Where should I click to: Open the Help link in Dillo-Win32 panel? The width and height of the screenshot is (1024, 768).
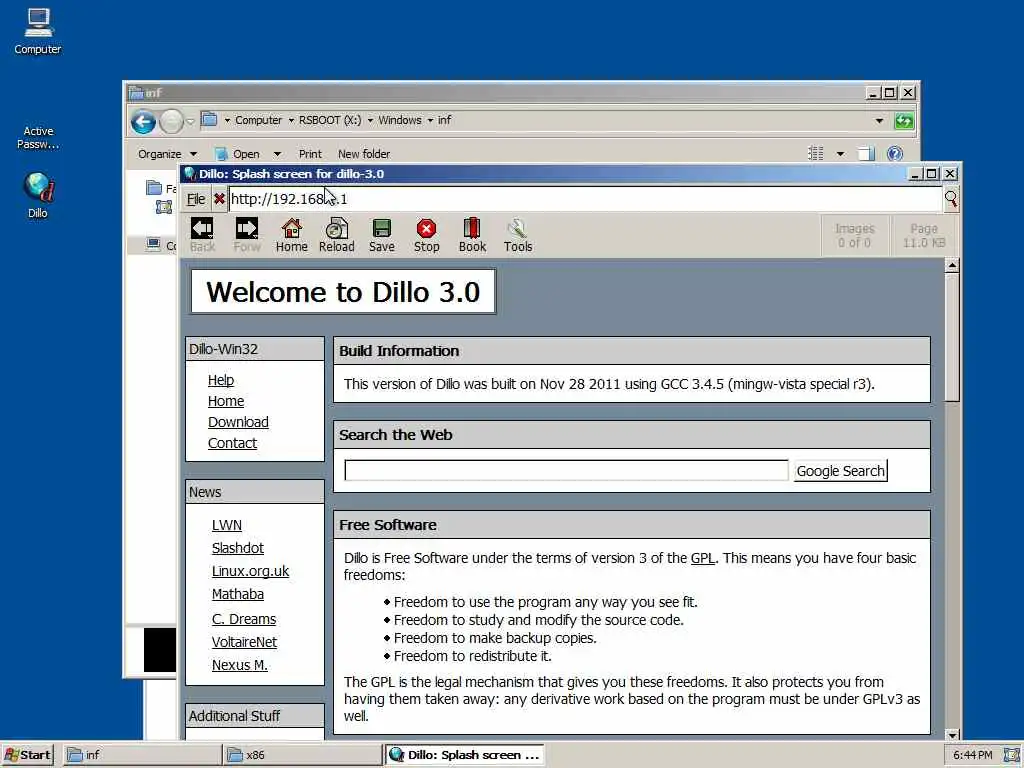(x=221, y=380)
